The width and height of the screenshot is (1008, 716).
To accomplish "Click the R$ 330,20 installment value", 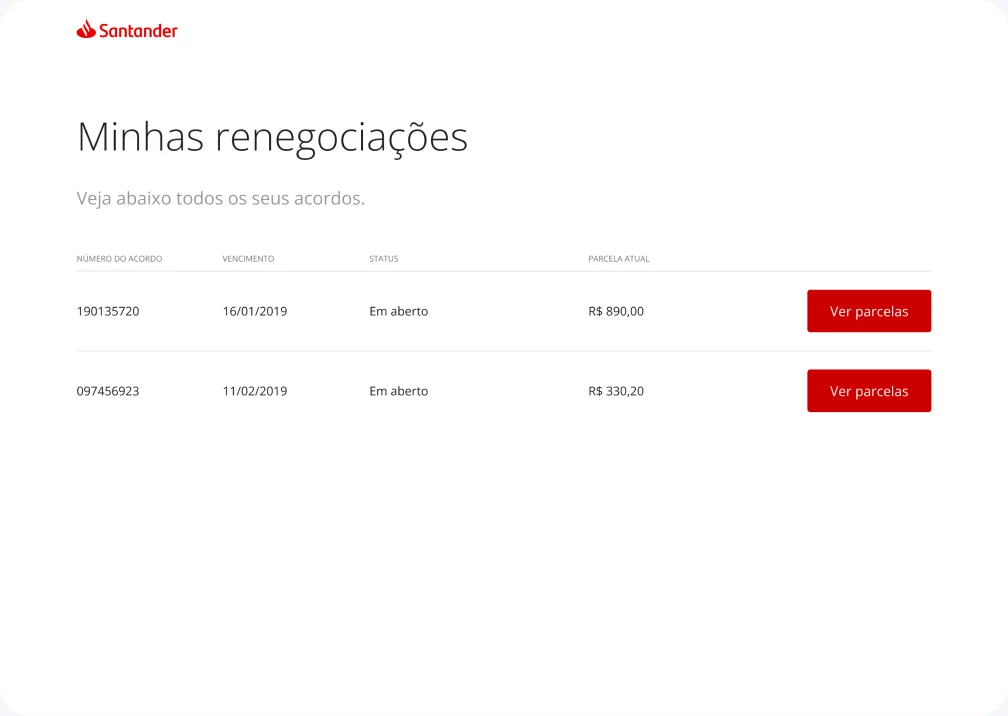I will pyautogui.click(x=616, y=391).
